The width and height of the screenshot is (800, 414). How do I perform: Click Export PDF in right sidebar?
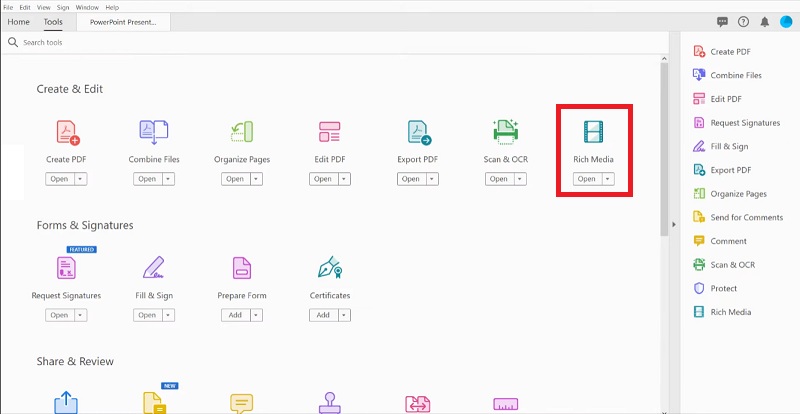(722, 170)
